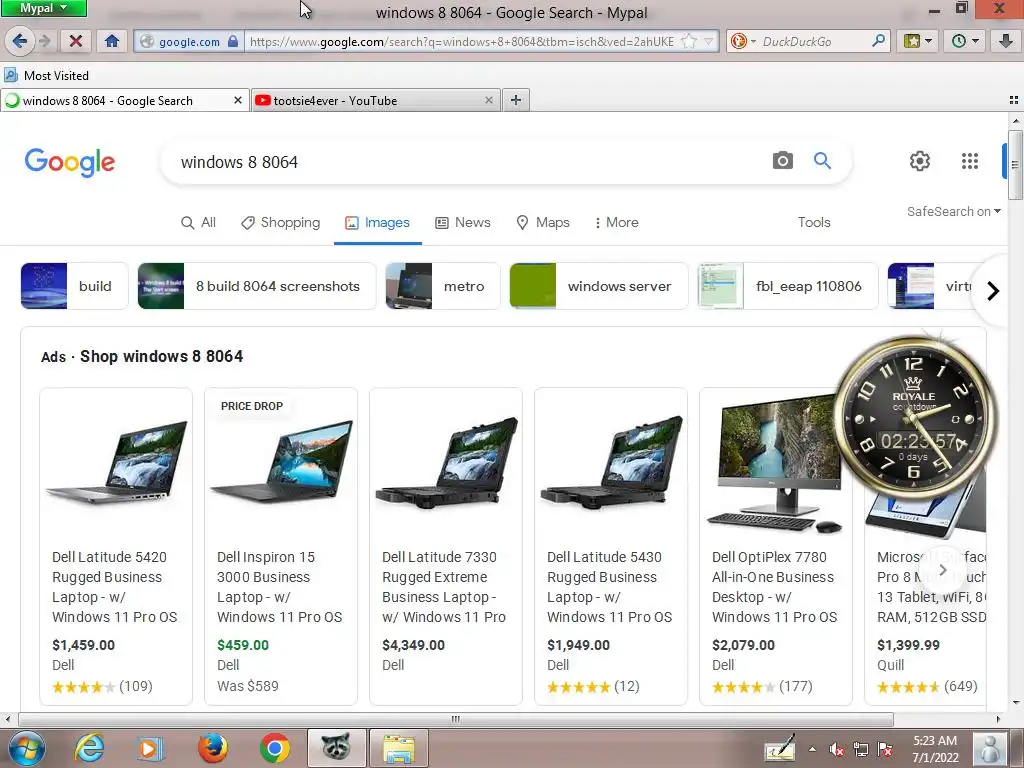Click the taskbar clock showing 5:23 AM

(x=935, y=749)
